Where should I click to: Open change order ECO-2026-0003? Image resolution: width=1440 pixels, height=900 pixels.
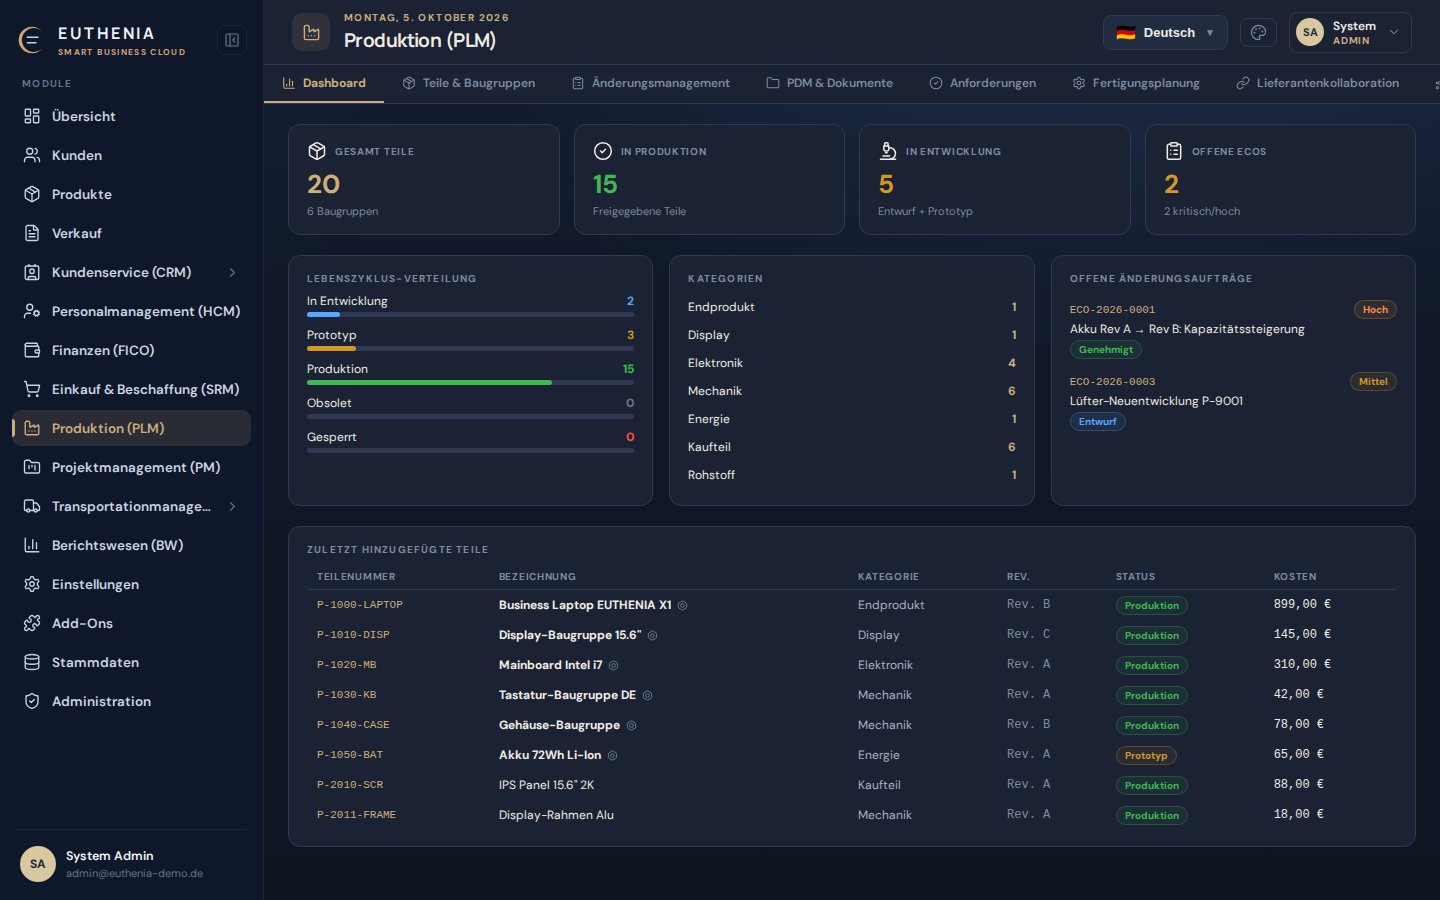pos(1112,382)
